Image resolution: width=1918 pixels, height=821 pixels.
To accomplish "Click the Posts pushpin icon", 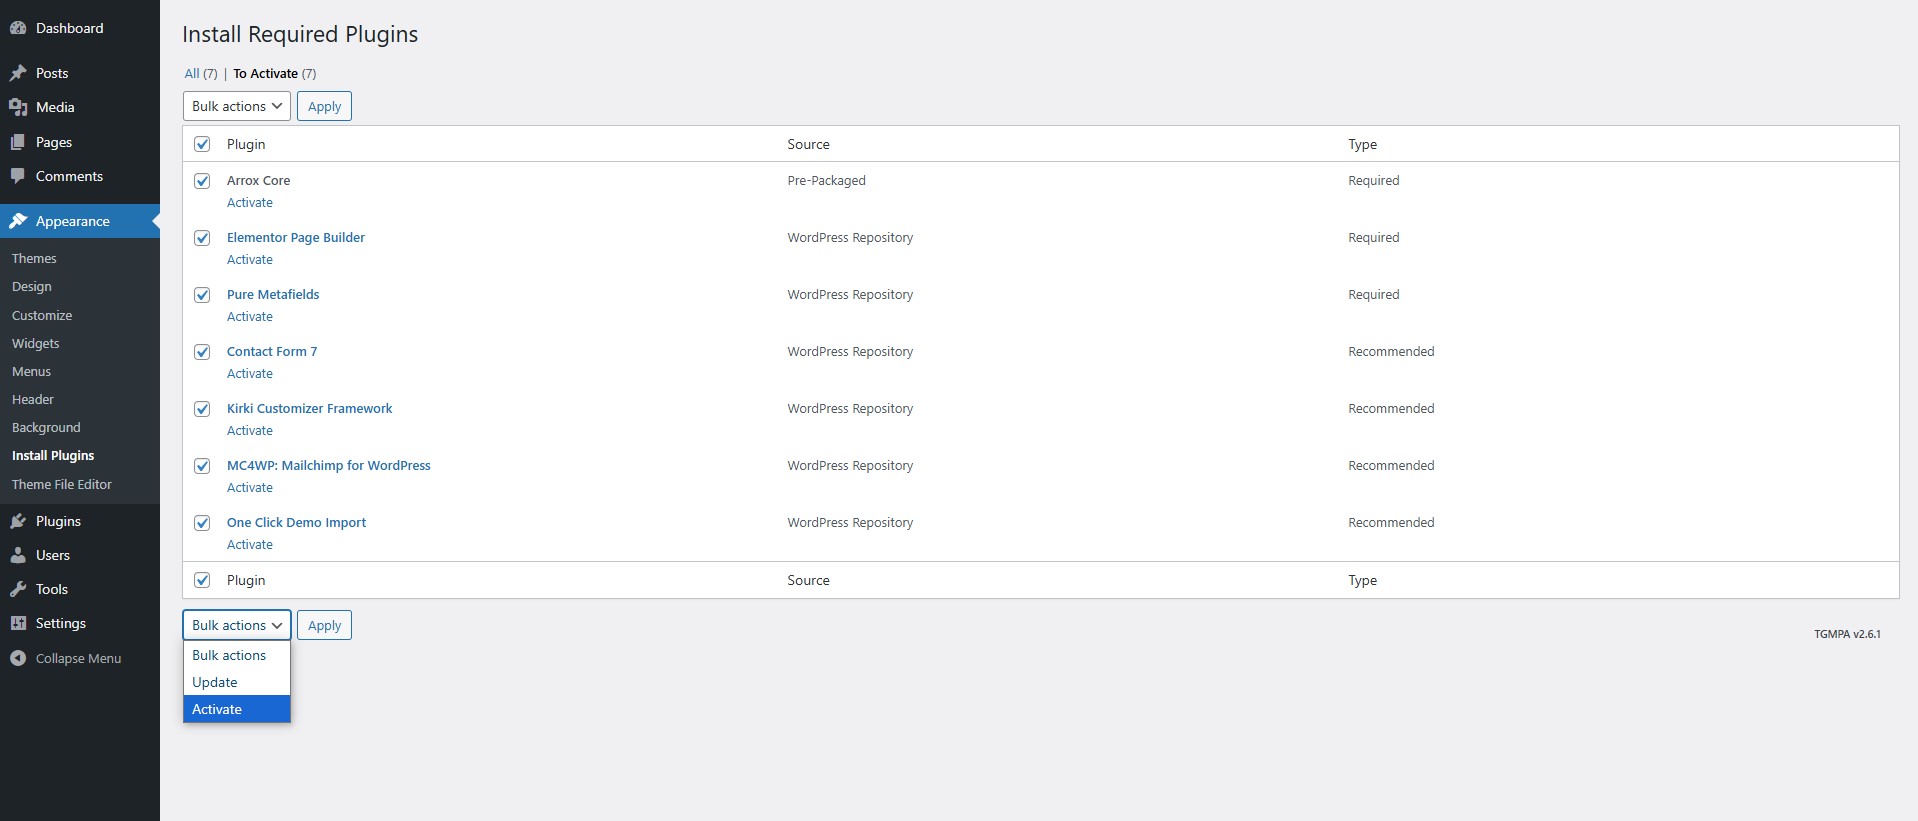I will (18, 73).
